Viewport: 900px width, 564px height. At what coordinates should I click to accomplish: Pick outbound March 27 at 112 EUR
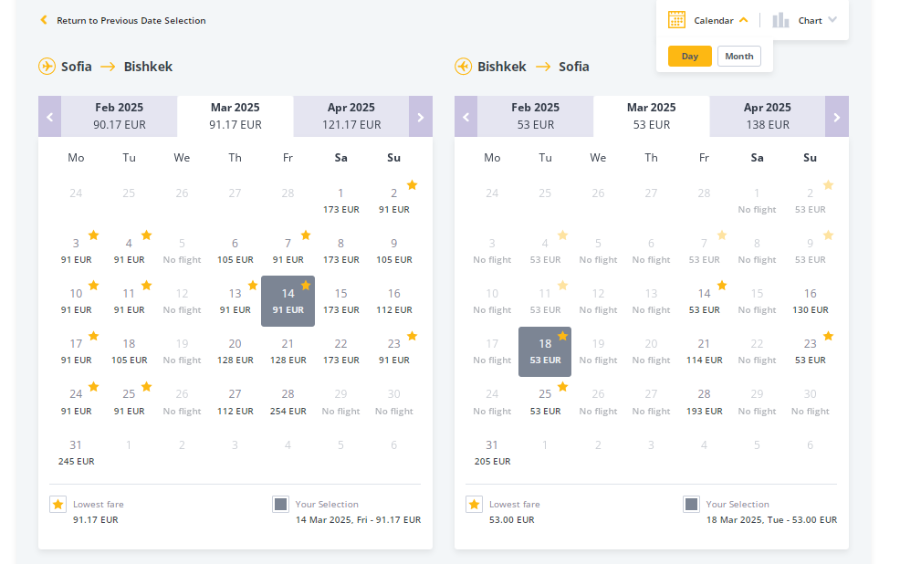[235, 402]
